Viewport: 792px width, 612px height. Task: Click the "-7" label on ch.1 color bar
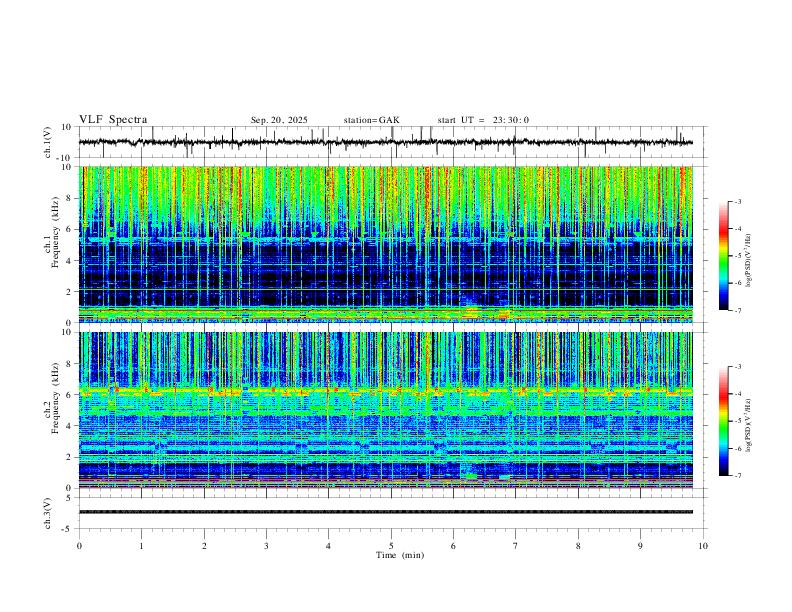point(738,310)
